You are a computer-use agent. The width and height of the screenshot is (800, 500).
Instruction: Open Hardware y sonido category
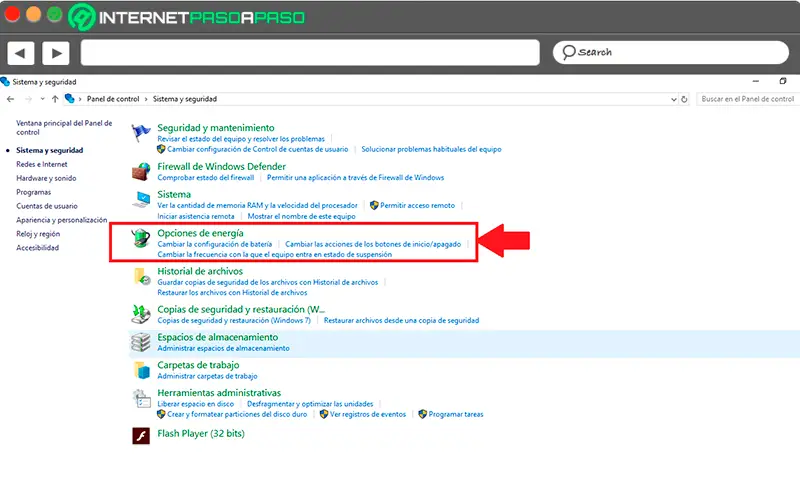tap(46, 178)
